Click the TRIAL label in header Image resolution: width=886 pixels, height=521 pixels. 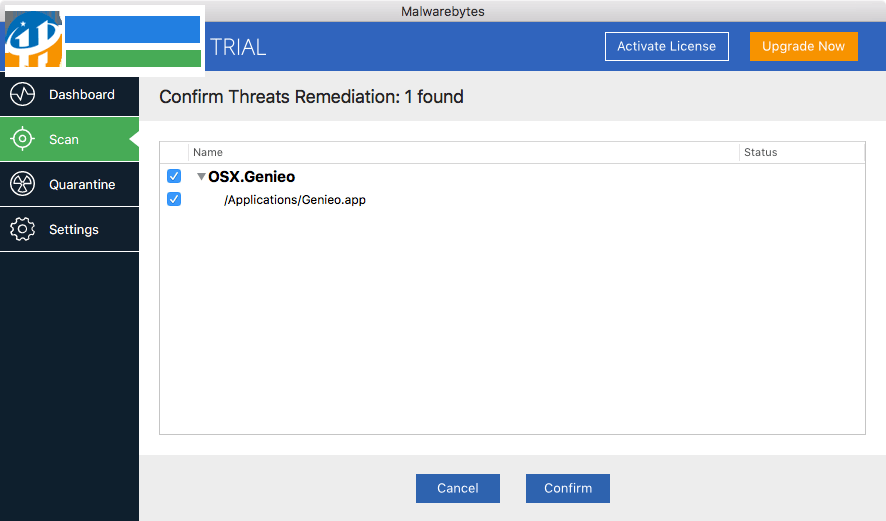(x=238, y=47)
